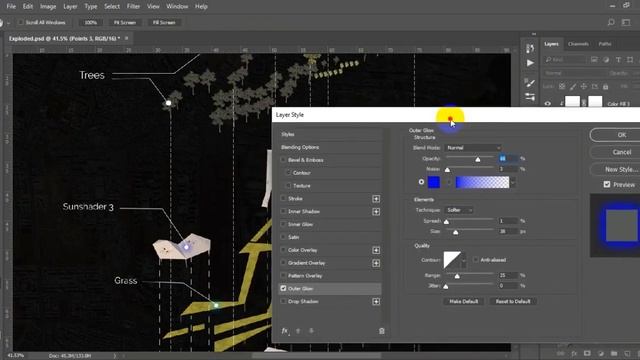640x360 pixels.
Task: Open the Filter menu
Action: click(133, 7)
